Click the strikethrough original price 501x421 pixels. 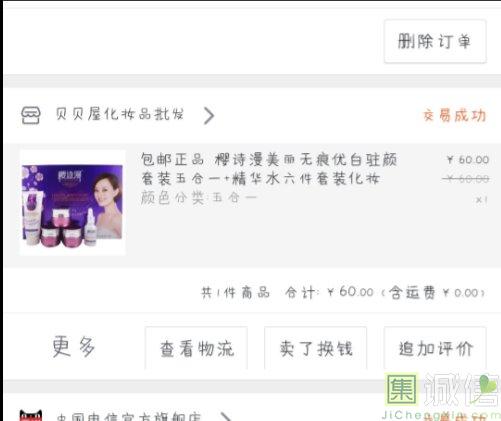466,179
